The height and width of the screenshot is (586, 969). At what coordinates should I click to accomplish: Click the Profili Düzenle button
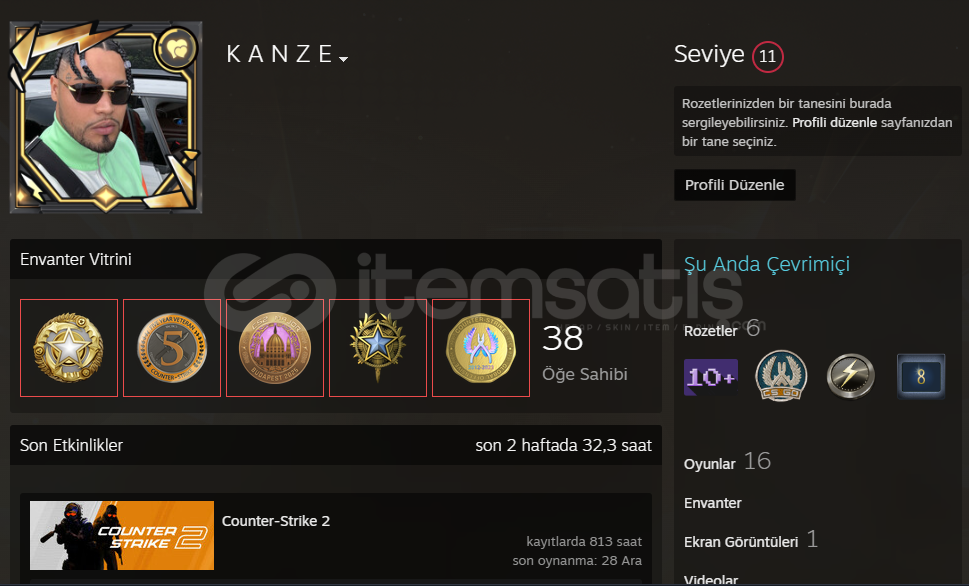734,185
